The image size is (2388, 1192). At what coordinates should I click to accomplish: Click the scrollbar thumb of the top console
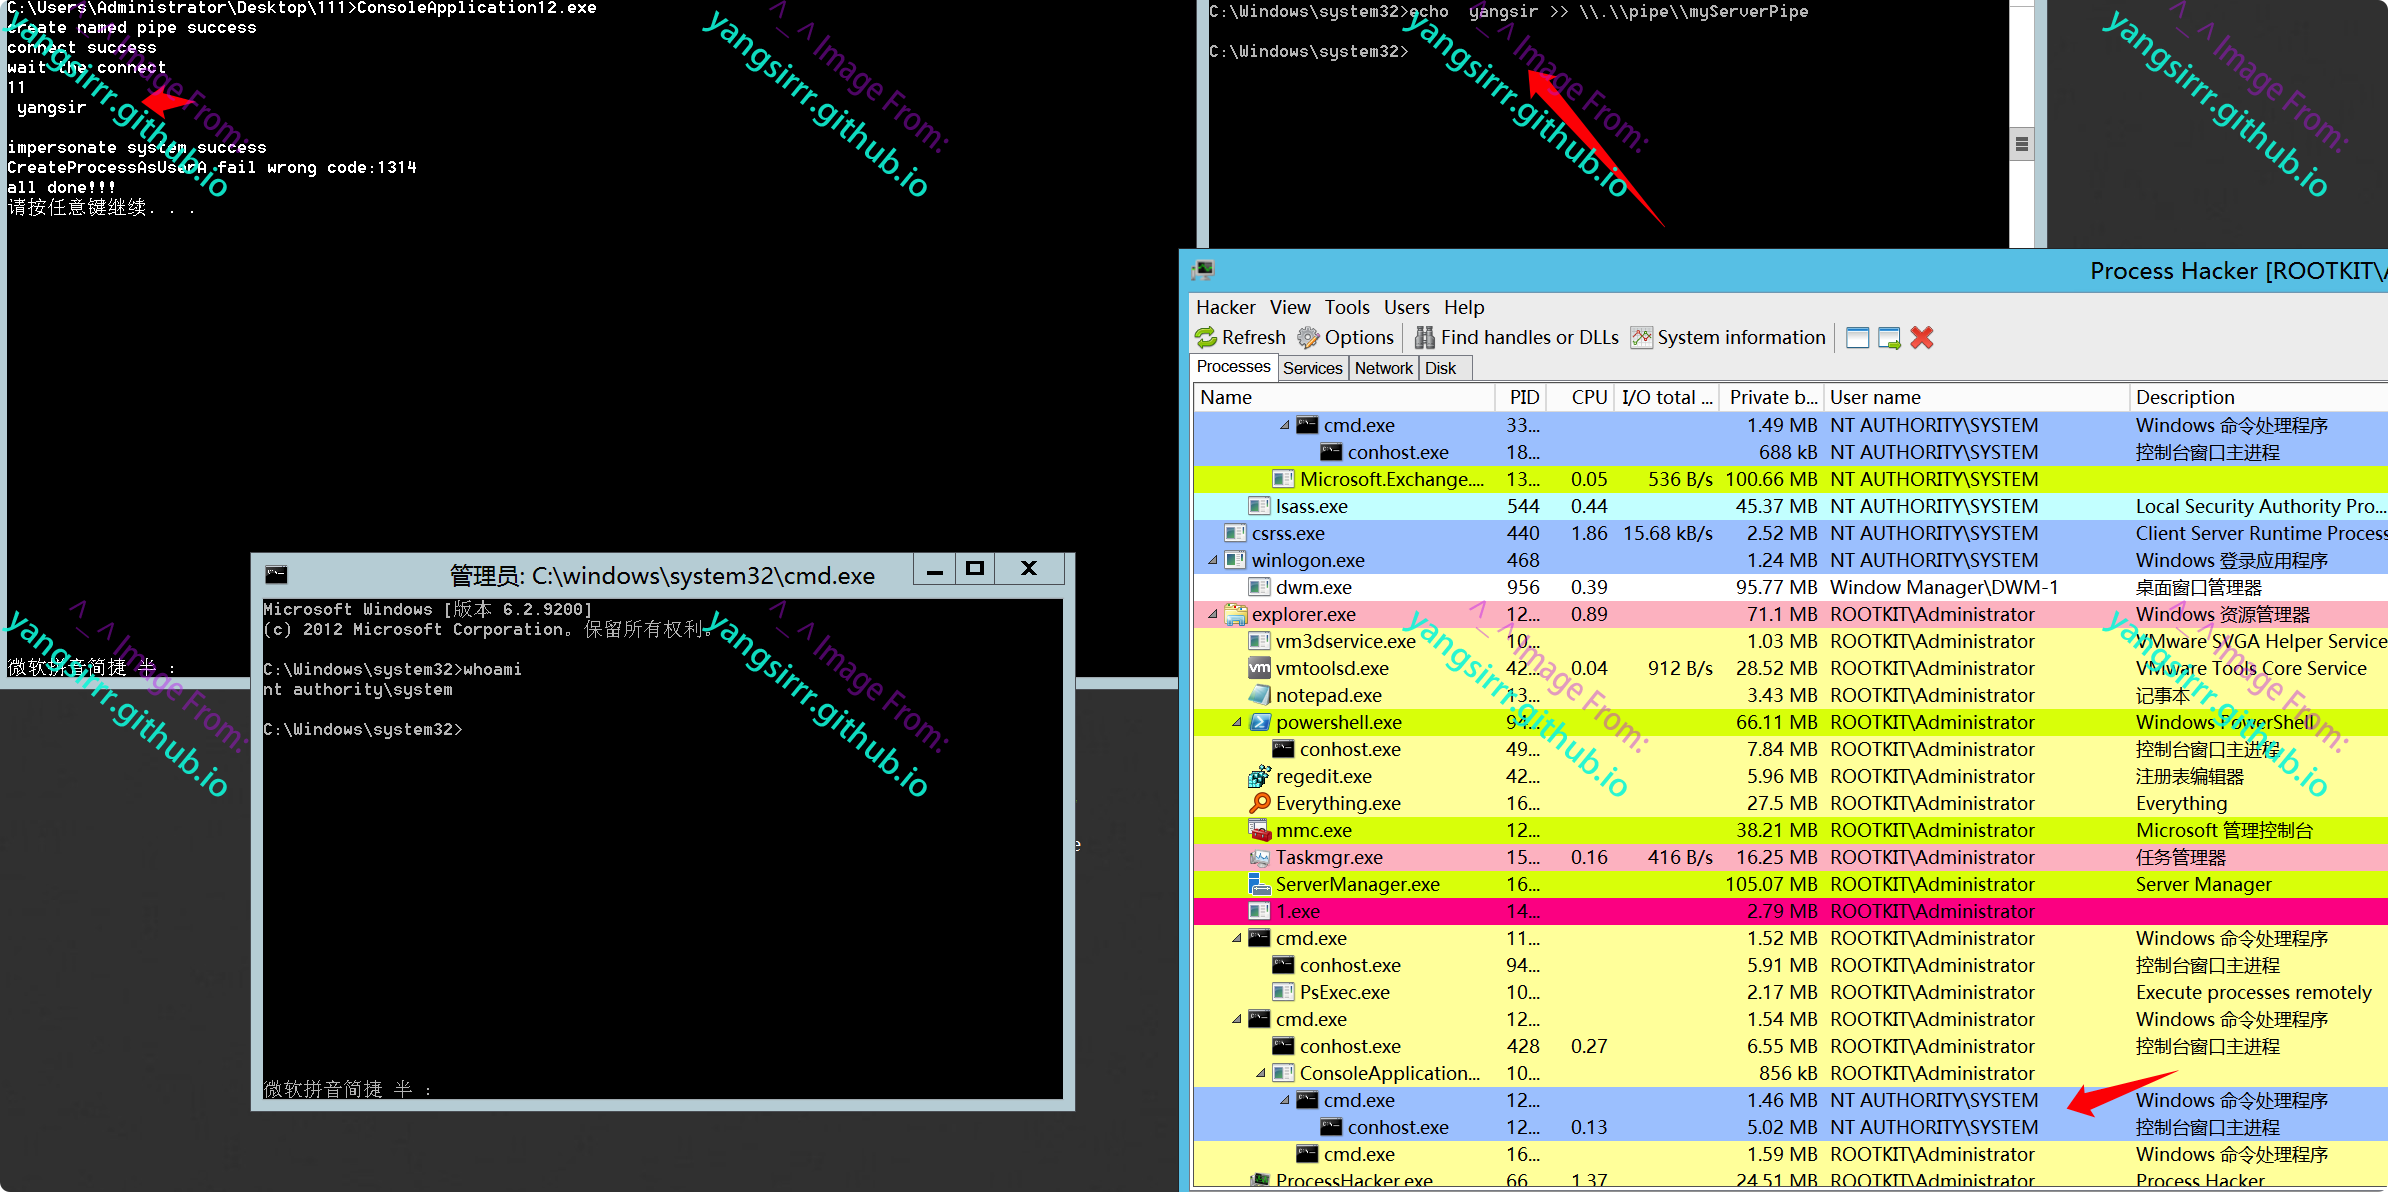[x=2021, y=144]
